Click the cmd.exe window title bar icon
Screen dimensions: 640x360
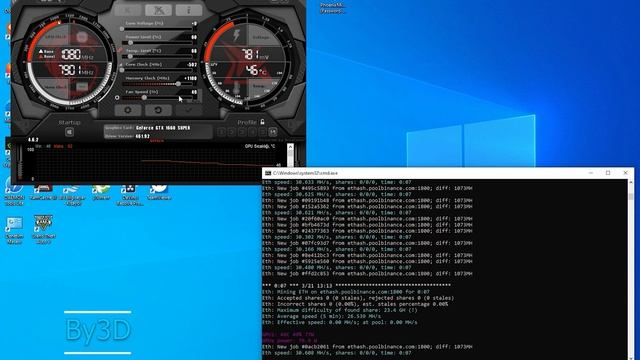(x=268, y=173)
